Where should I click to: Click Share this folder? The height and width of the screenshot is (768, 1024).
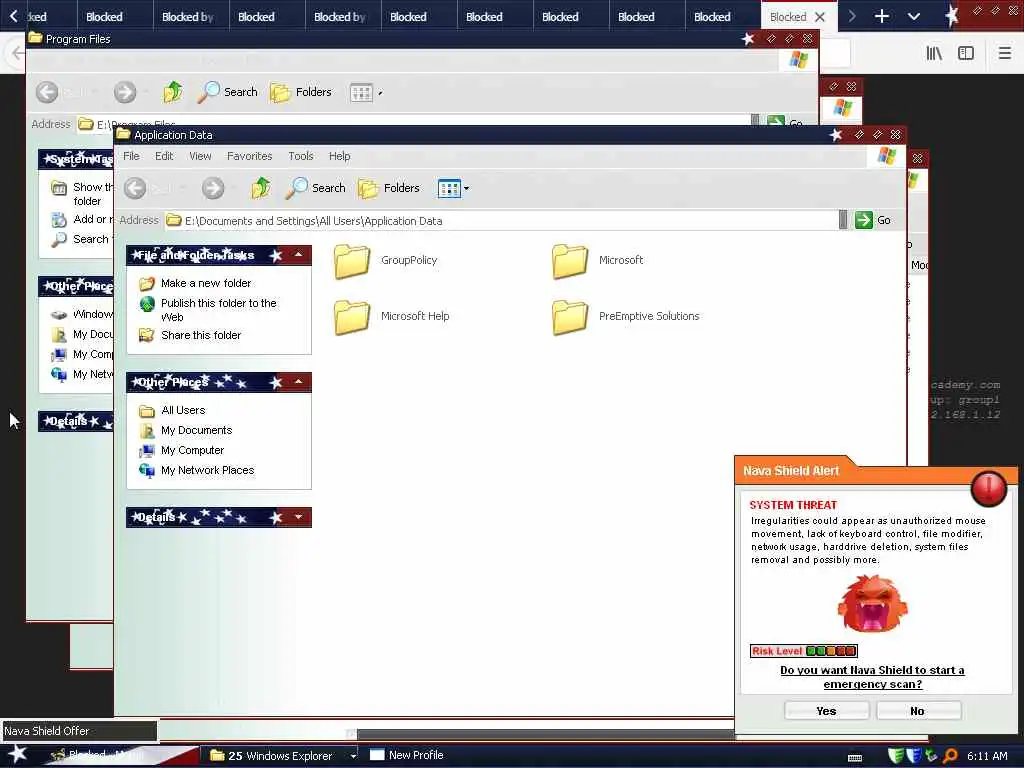[200, 335]
